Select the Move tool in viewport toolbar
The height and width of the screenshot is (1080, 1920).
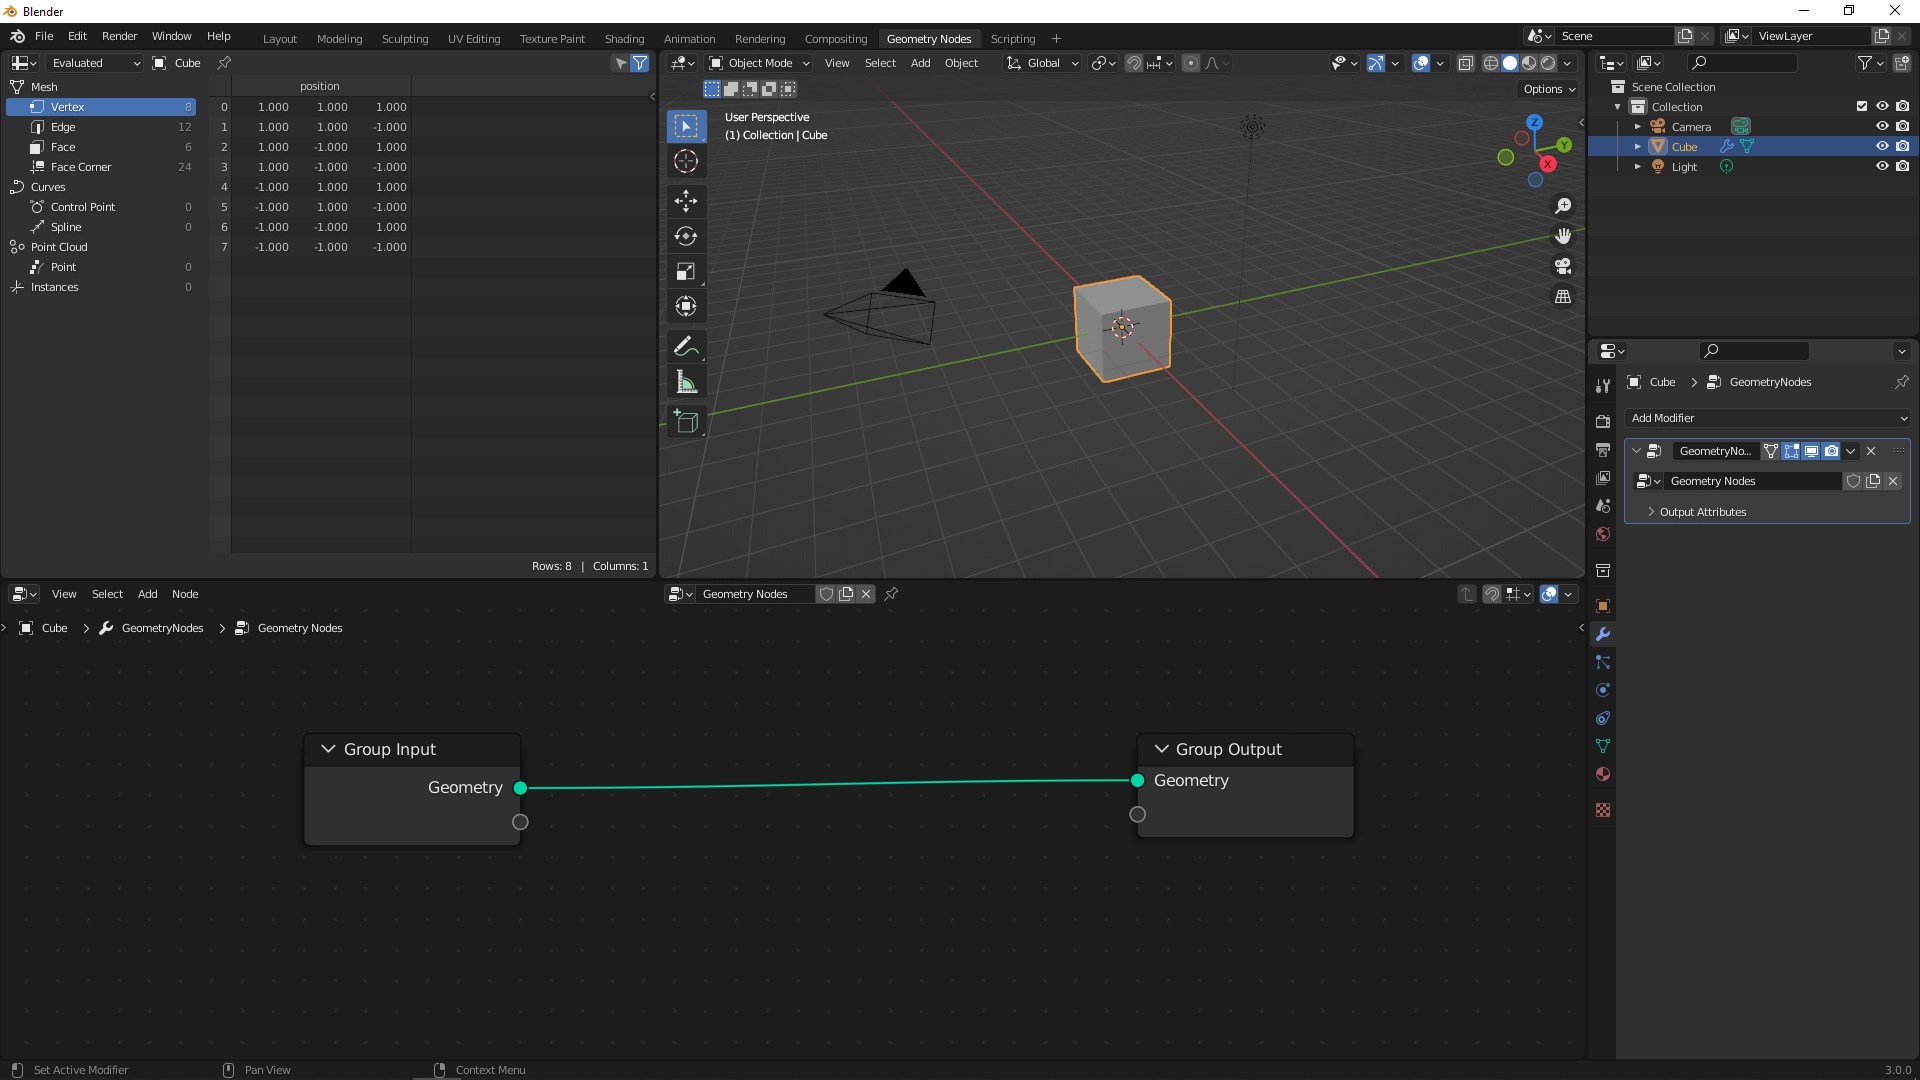686,201
